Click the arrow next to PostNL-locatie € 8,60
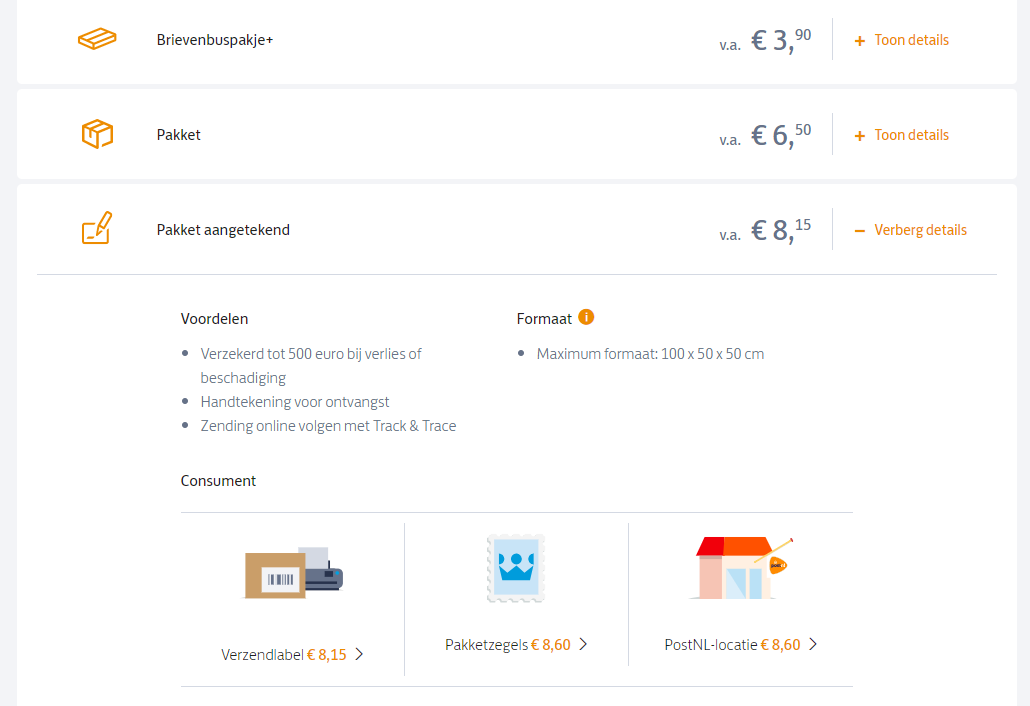 point(813,644)
